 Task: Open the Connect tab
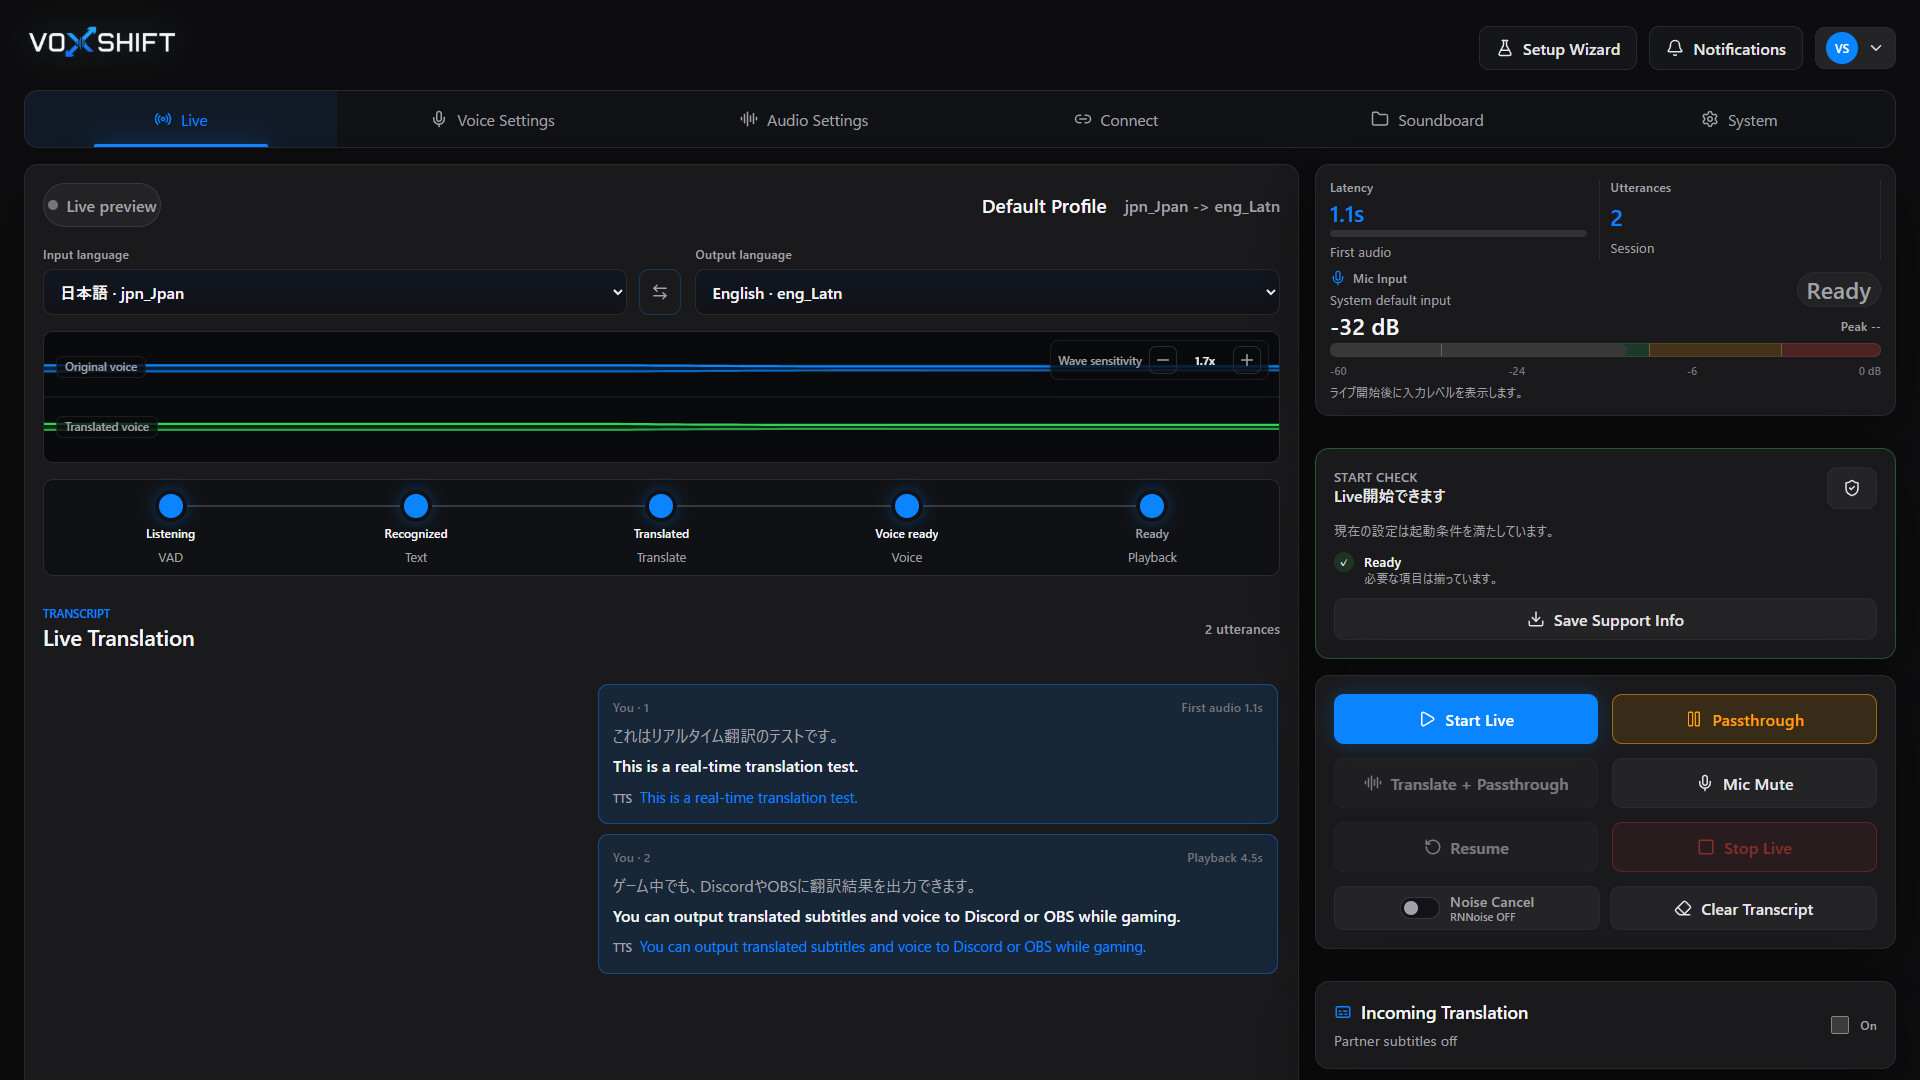pyautogui.click(x=1116, y=120)
